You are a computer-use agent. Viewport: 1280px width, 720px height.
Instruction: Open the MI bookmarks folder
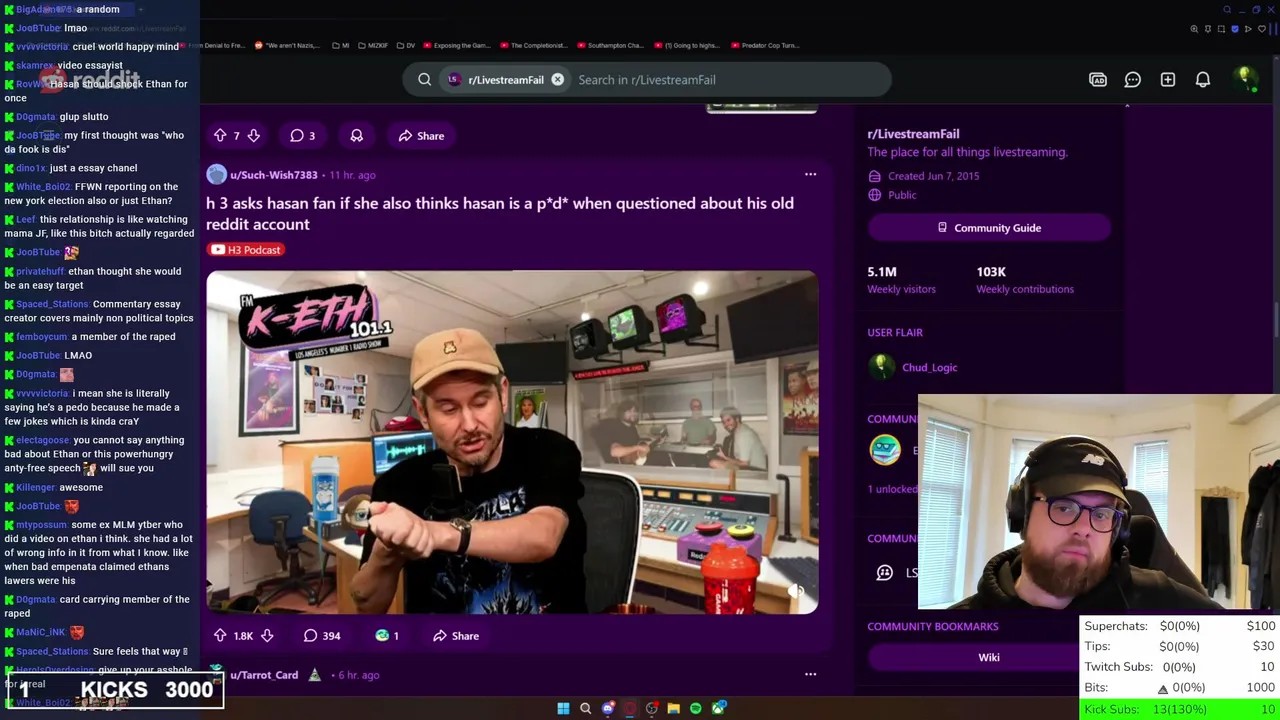click(x=341, y=45)
